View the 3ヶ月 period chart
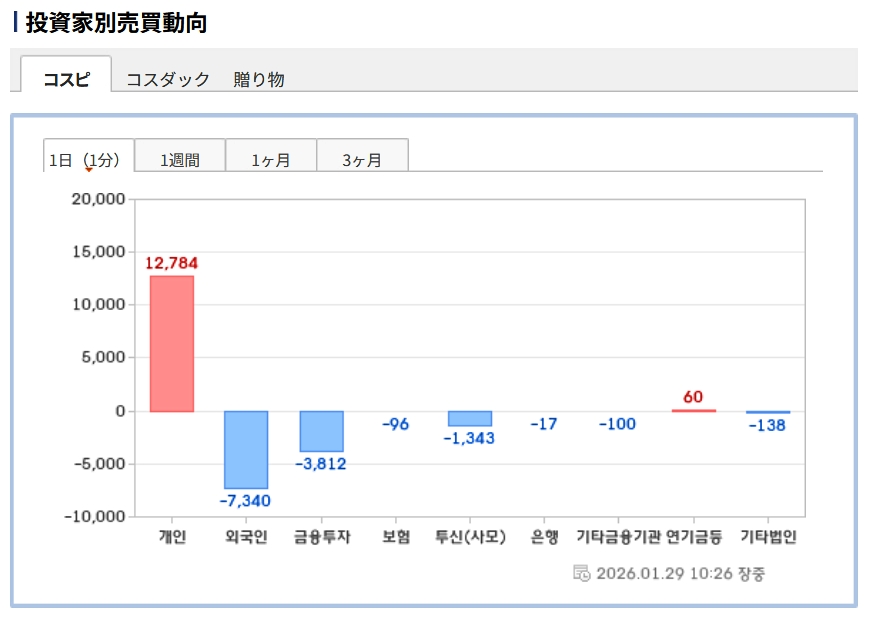This screenshot has height=619, width=869. (x=362, y=159)
